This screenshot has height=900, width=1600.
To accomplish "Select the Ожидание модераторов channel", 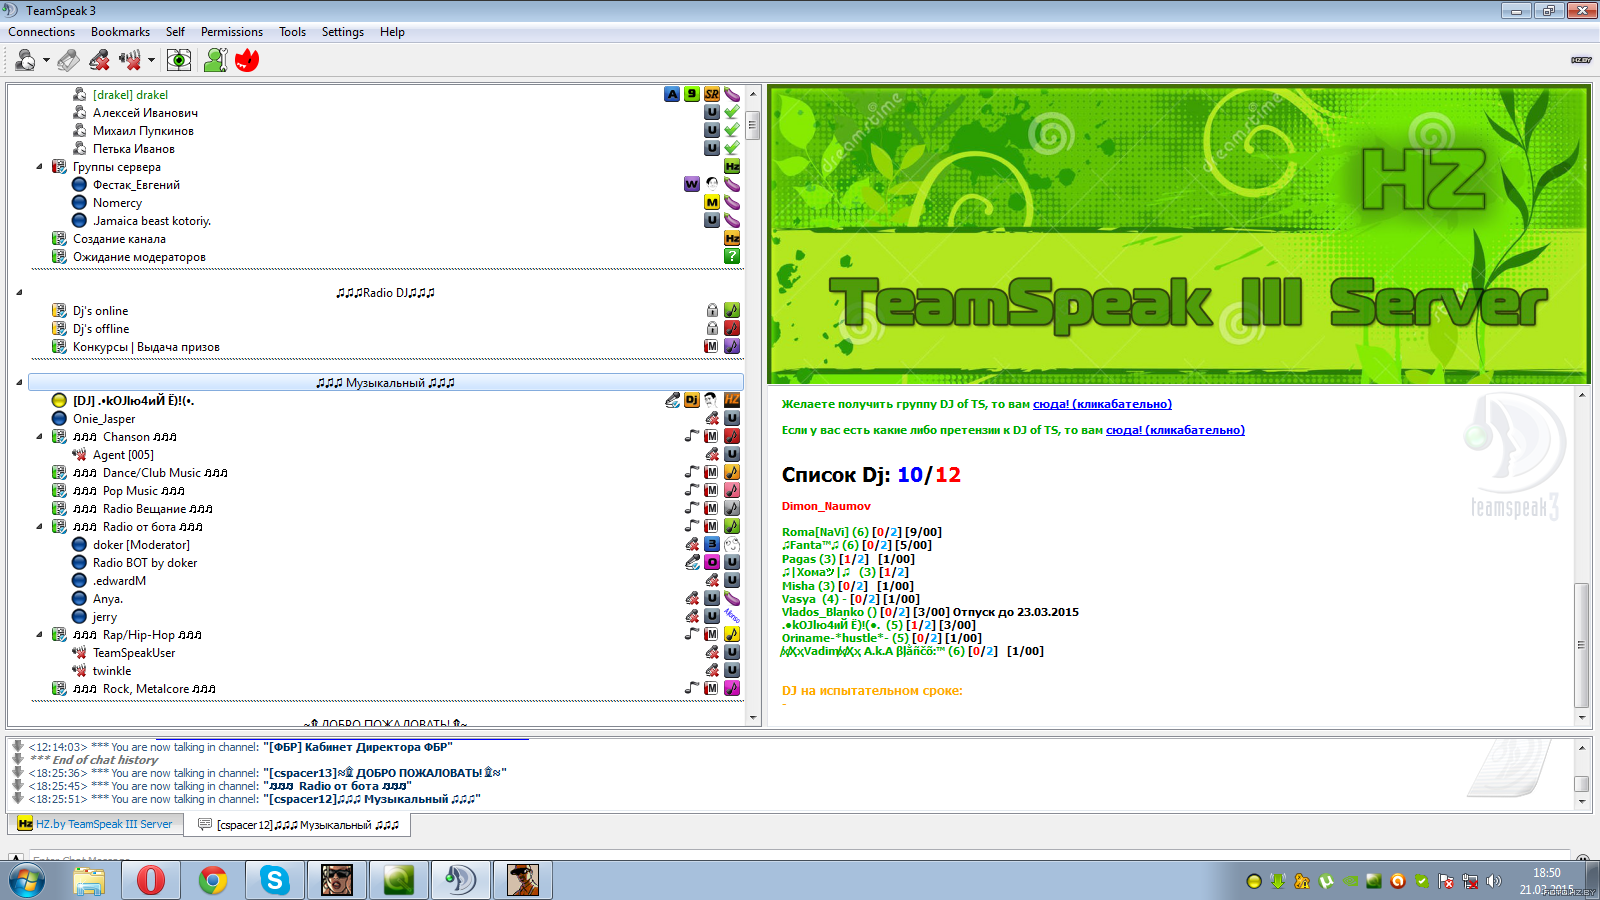I will [139, 257].
